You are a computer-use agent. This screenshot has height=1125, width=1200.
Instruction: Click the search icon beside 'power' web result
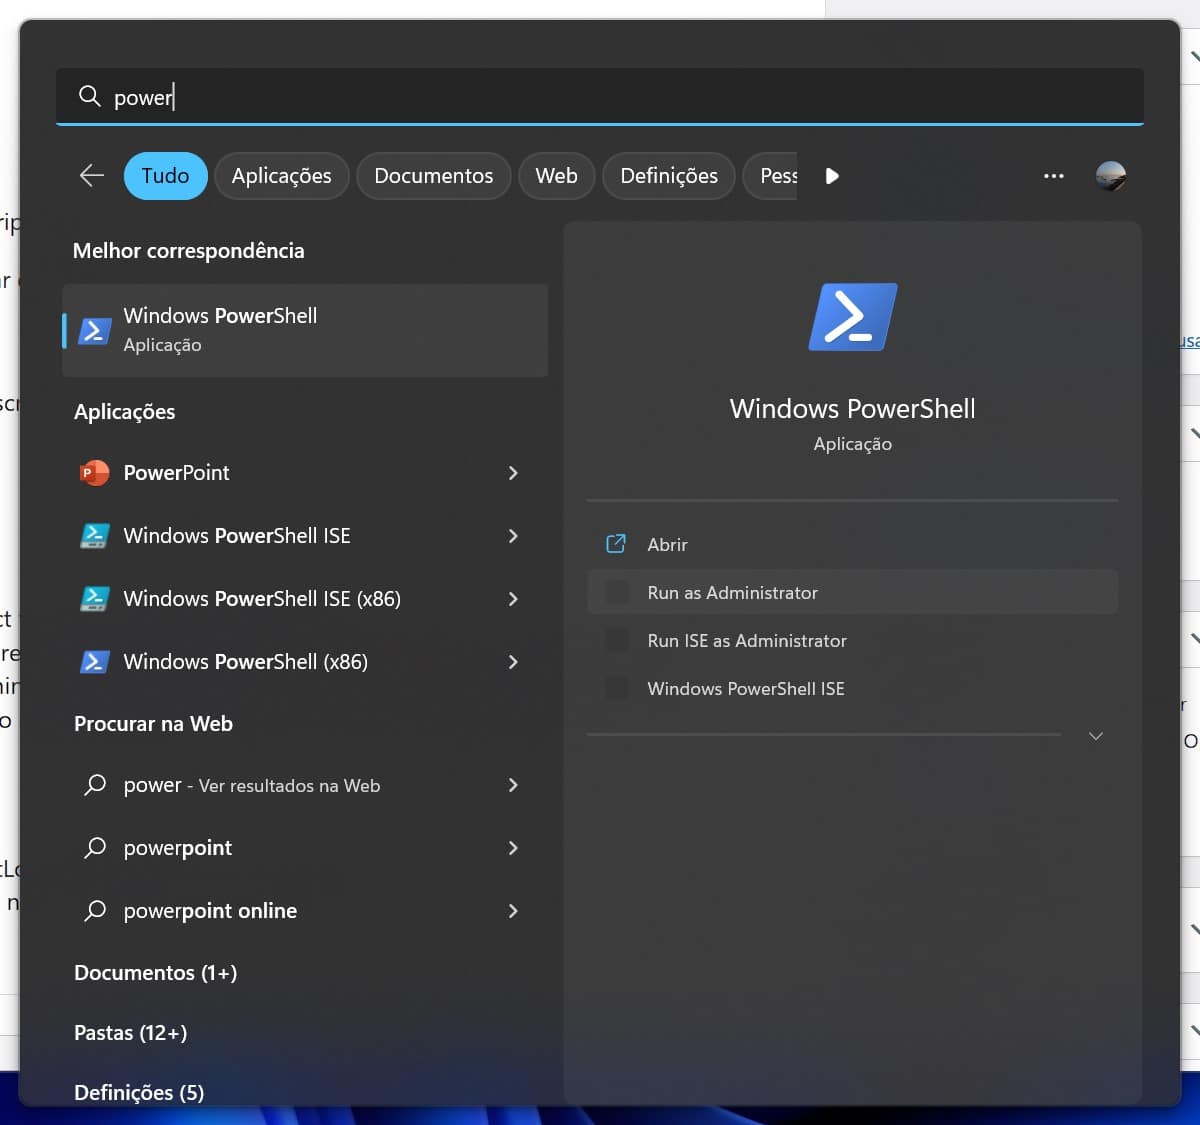[x=95, y=785]
